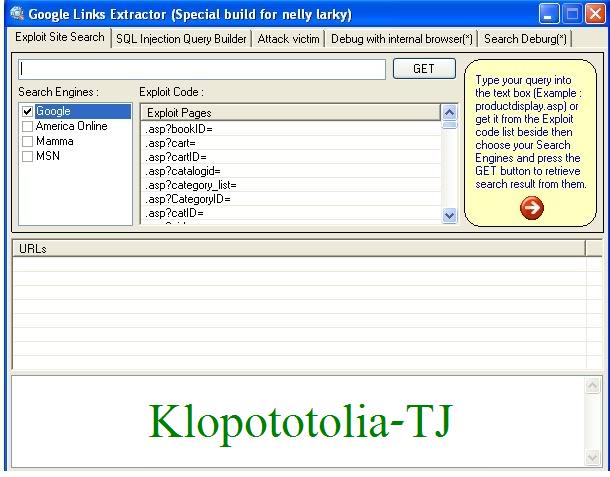Select the .asp?cartID= exploit entry
Viewport: 610px width, 477px height.
click(291, 157)
